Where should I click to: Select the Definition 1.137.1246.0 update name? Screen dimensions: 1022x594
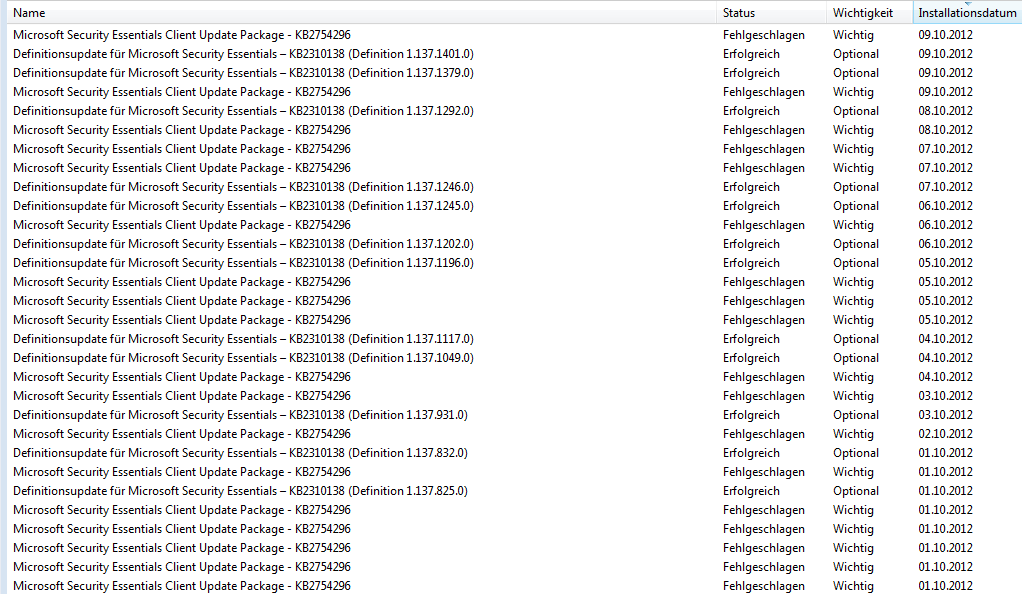coord(243,187)
